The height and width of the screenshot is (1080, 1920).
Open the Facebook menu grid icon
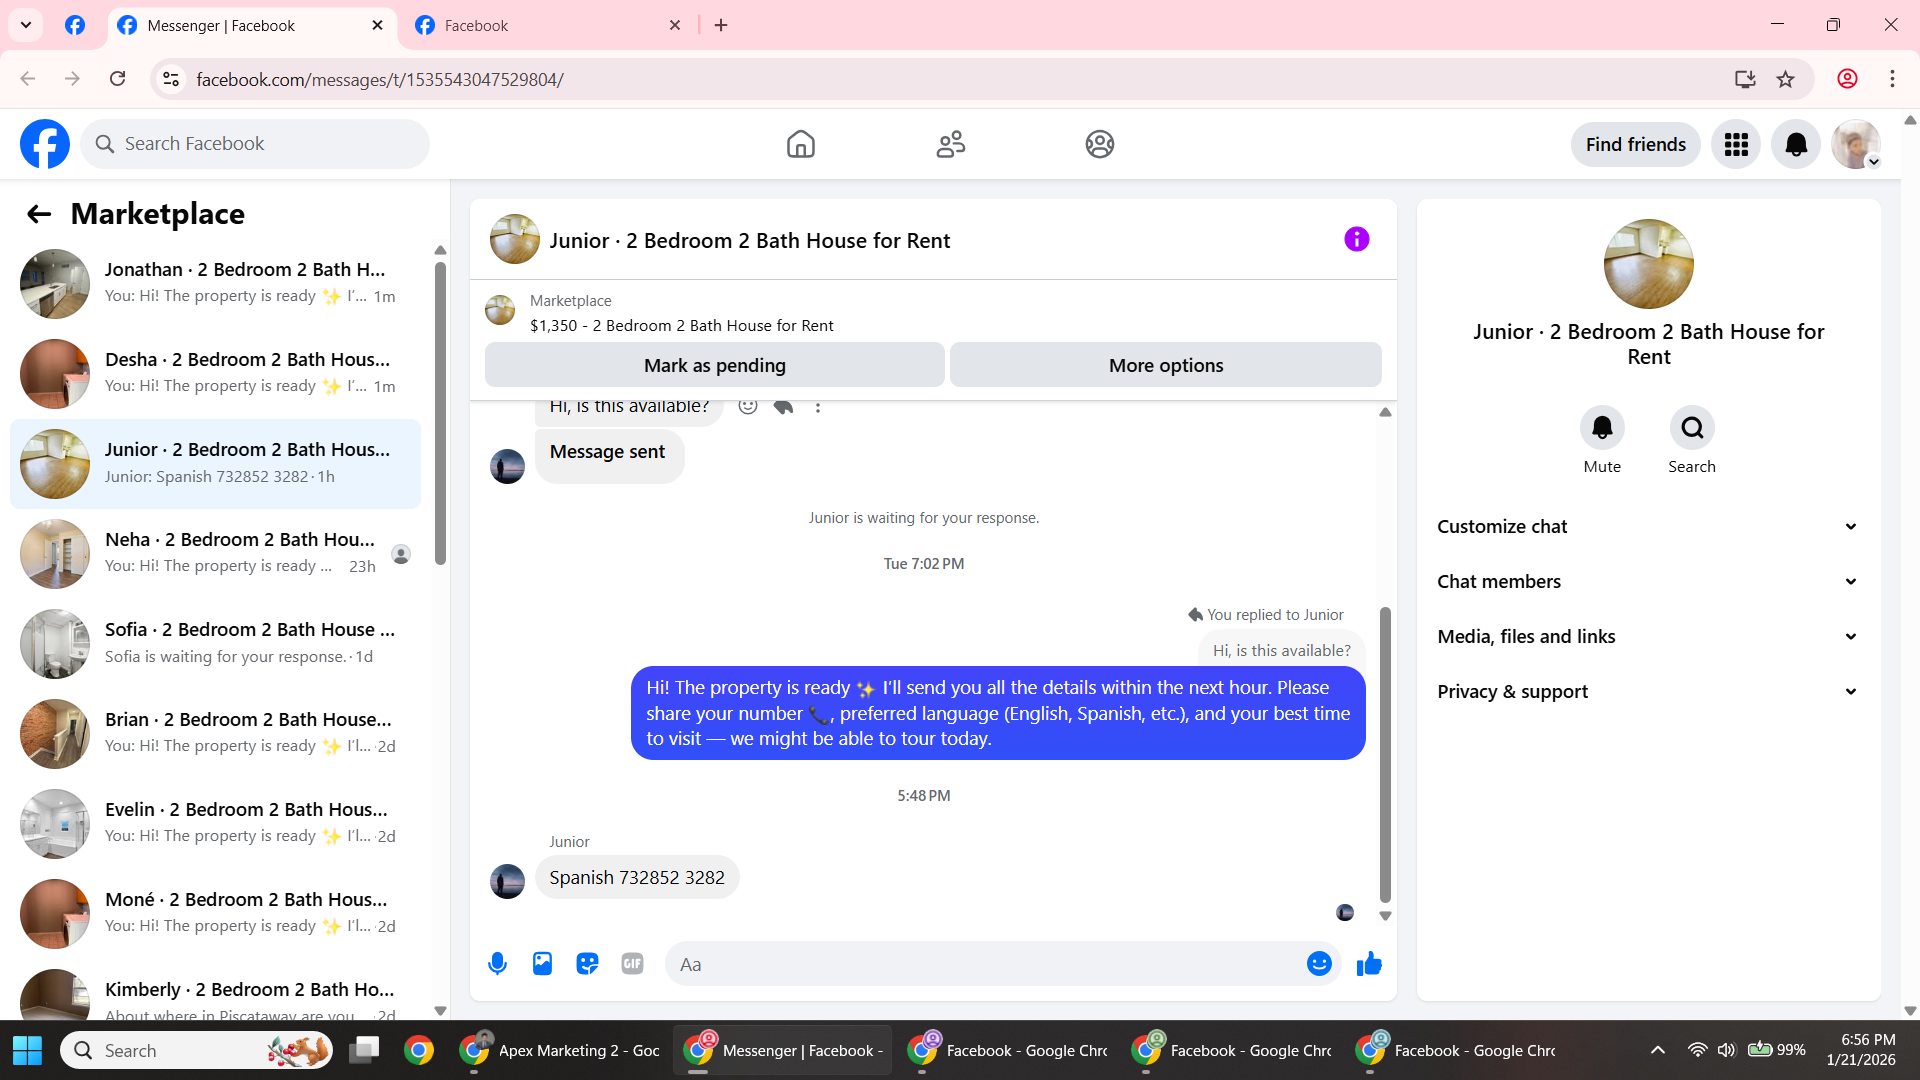pyautogui.click(x=1736, y=145)
